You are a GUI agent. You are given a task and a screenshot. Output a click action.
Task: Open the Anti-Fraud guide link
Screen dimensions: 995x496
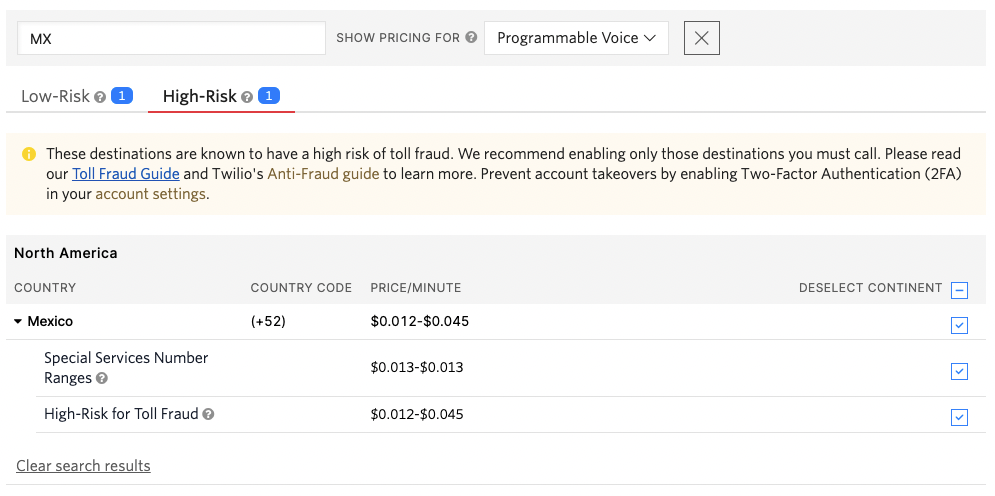click(323, 174)
